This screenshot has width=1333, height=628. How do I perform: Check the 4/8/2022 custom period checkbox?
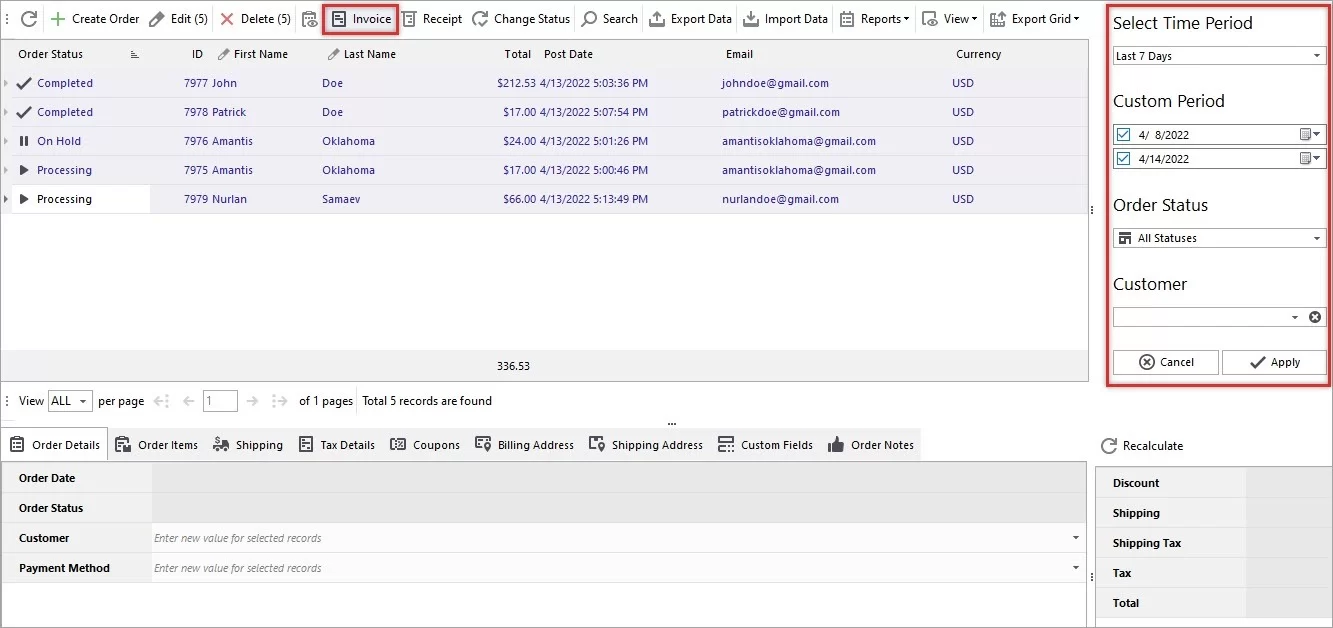[x=1122, y=133]
